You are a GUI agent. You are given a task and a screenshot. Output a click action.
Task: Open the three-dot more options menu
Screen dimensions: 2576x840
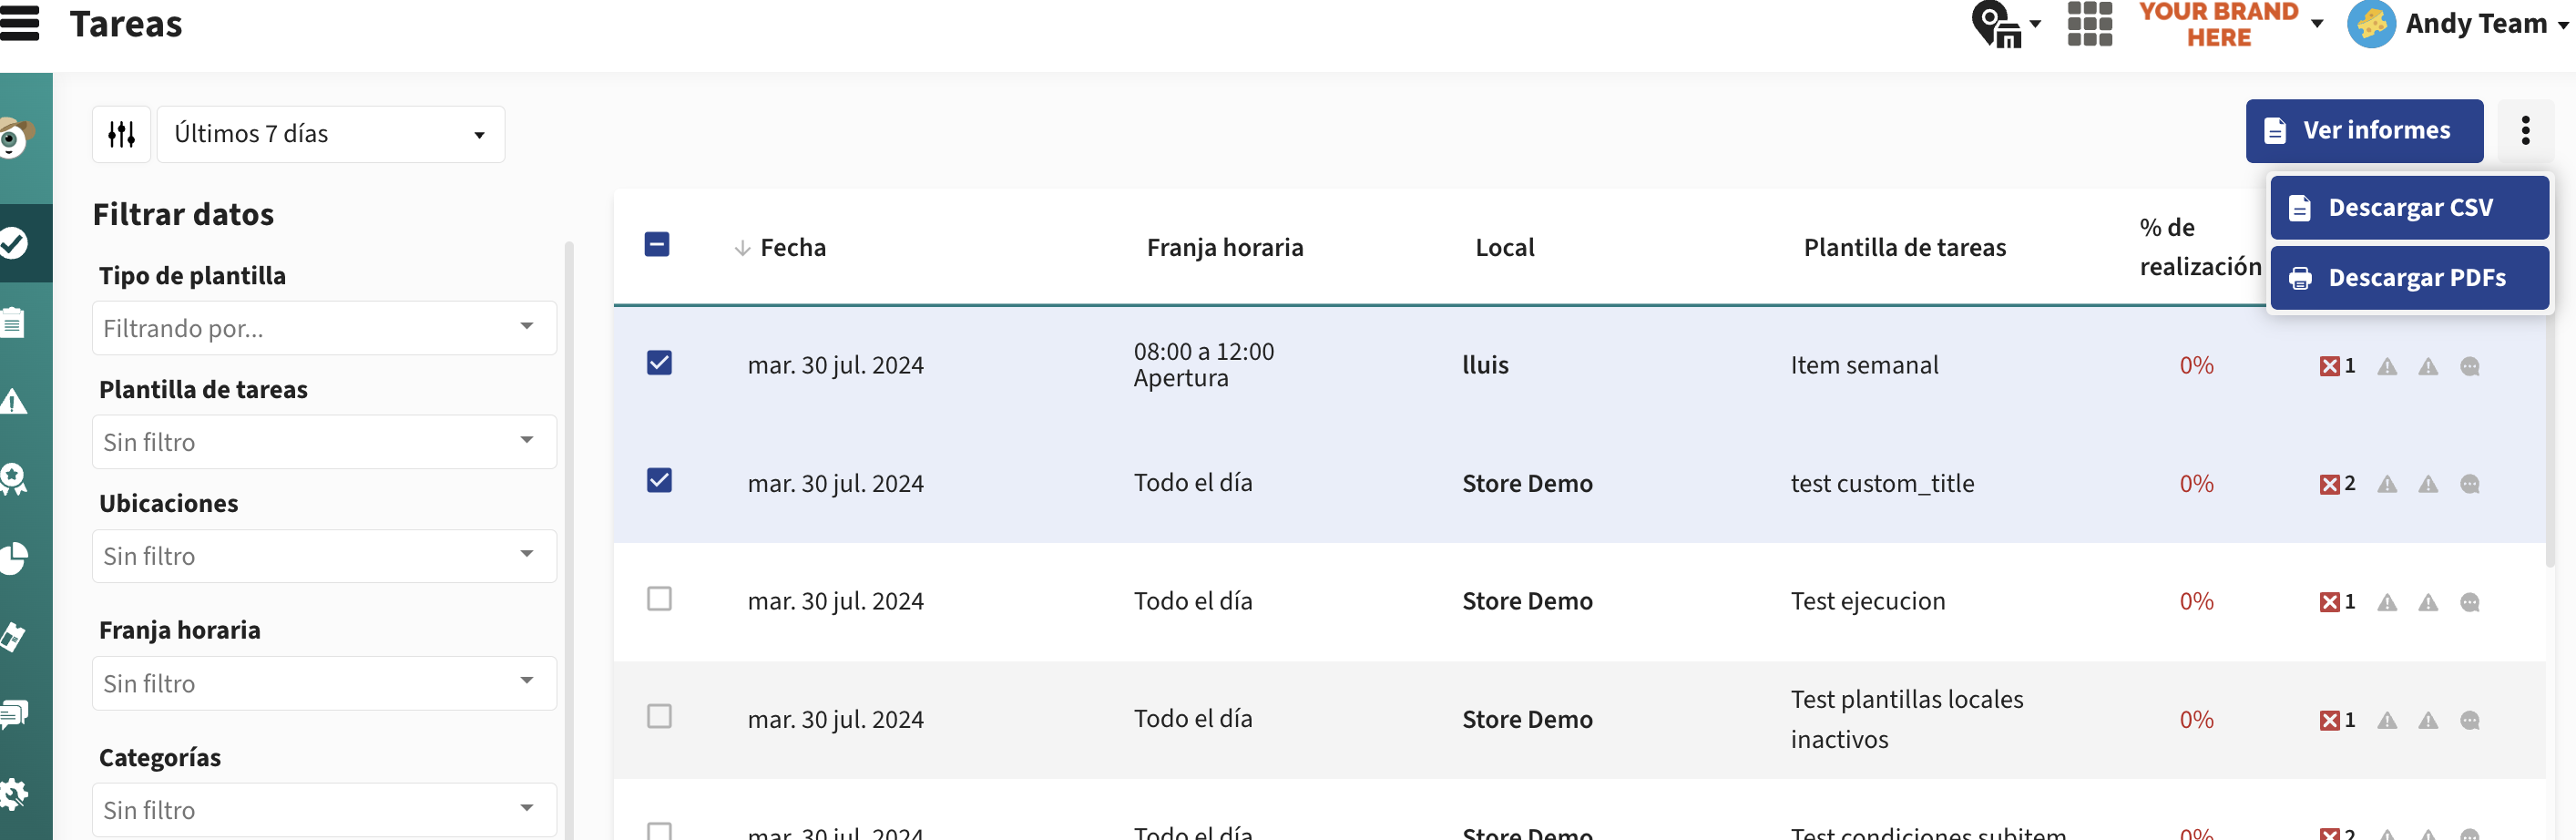coord(2525,130)
